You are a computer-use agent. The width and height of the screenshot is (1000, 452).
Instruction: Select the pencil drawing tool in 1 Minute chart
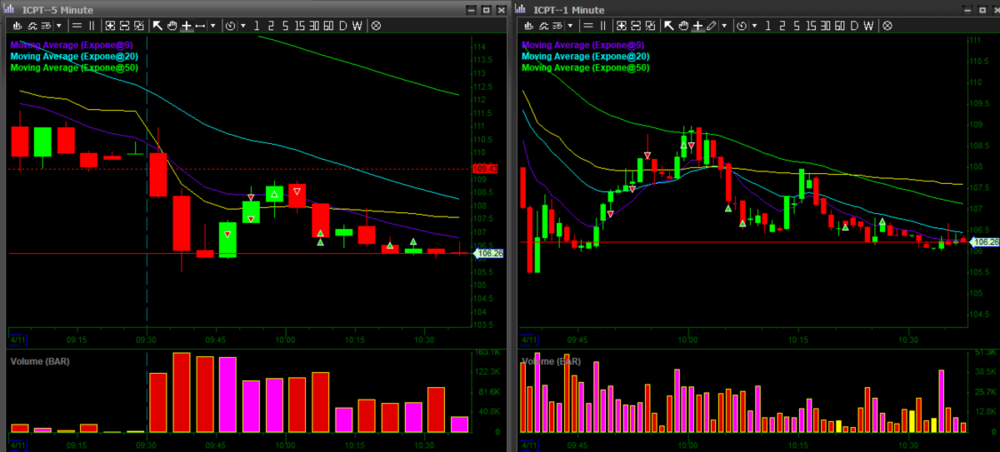[x=712, y=25]
